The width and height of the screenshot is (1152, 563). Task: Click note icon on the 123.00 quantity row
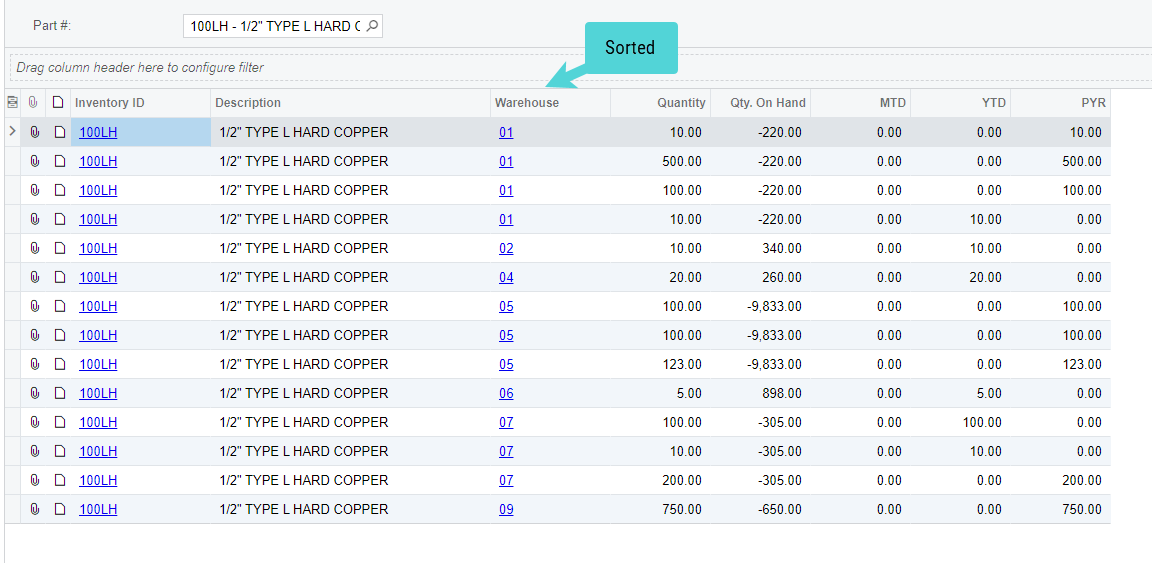coord(60,364)
